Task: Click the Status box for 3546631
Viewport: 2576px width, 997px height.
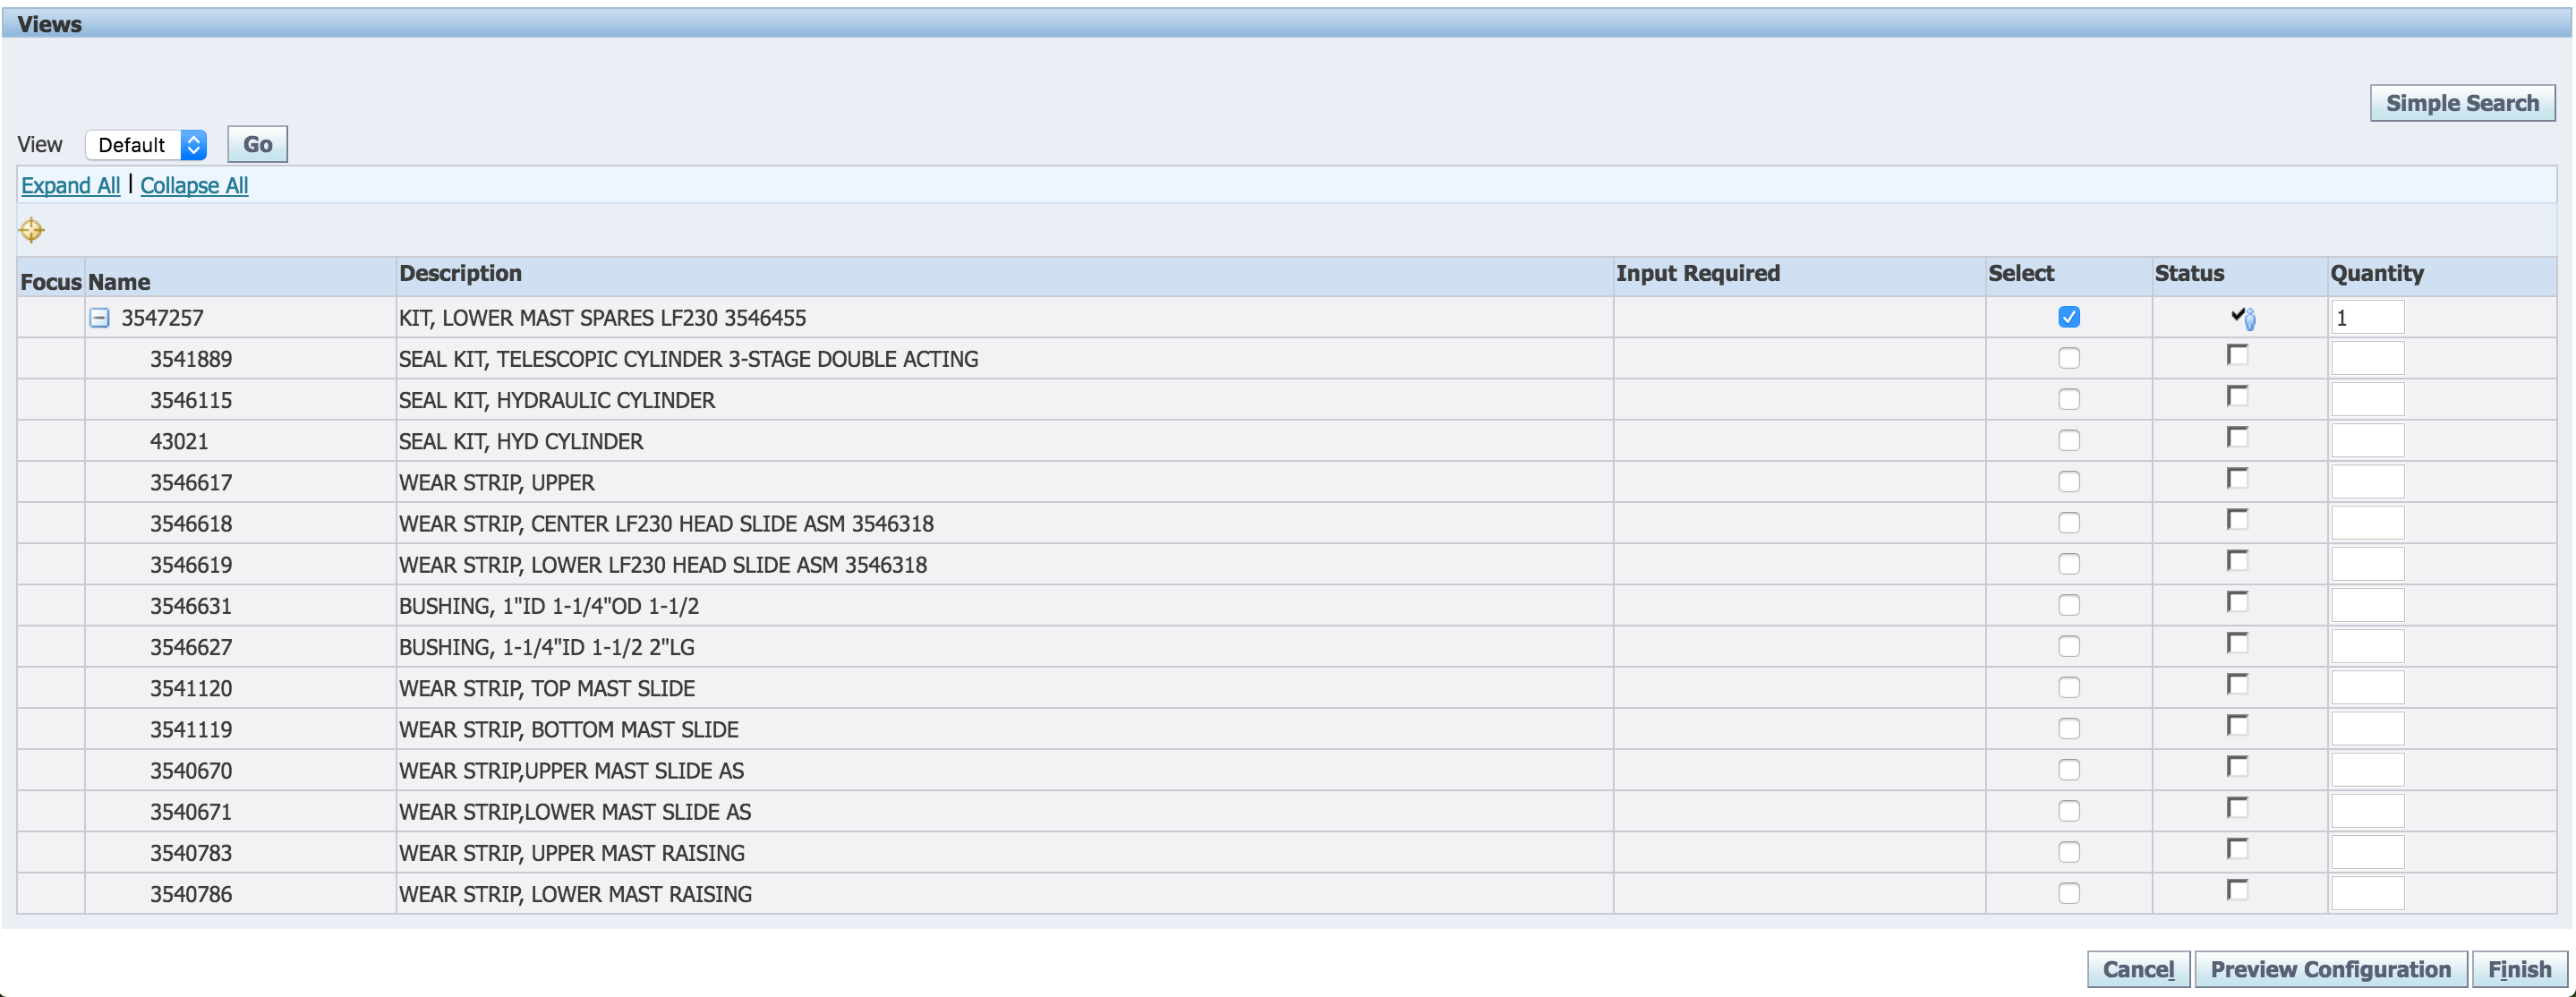Action: 2238,602
